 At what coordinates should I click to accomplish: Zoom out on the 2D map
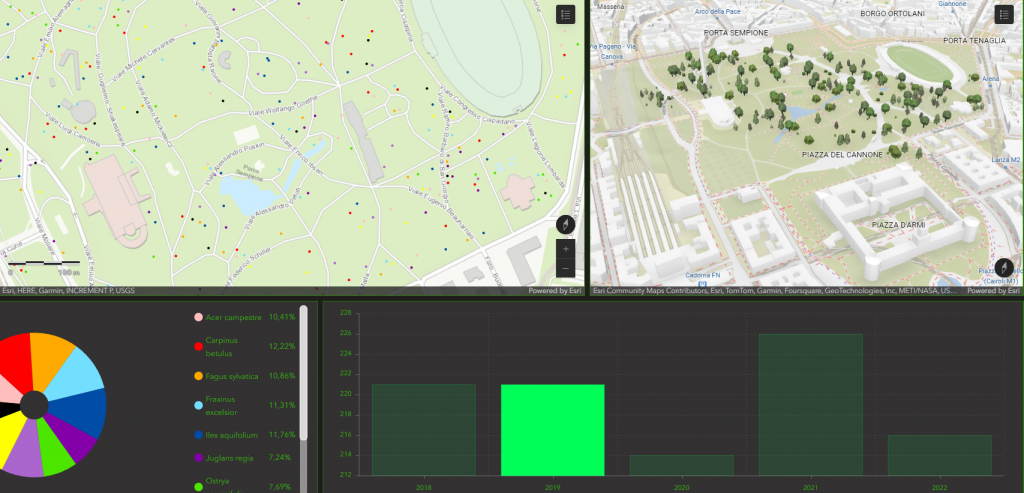coord(566,268)
